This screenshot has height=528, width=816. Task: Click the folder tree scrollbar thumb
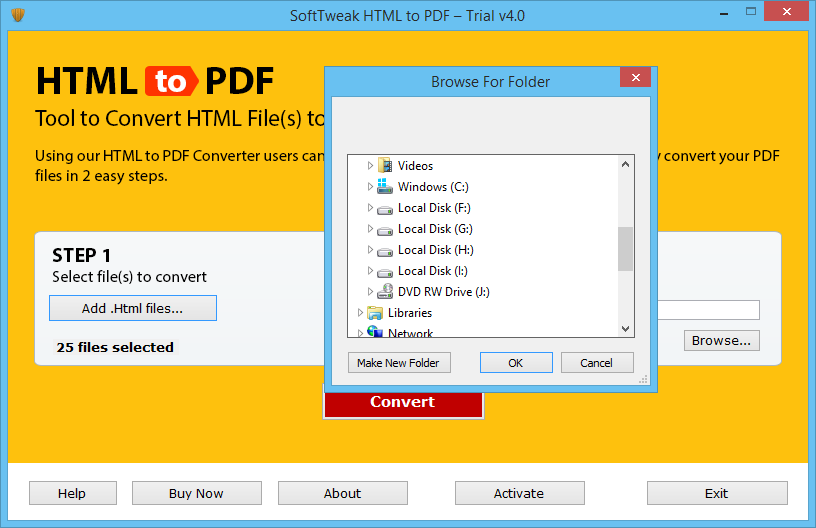626,249
